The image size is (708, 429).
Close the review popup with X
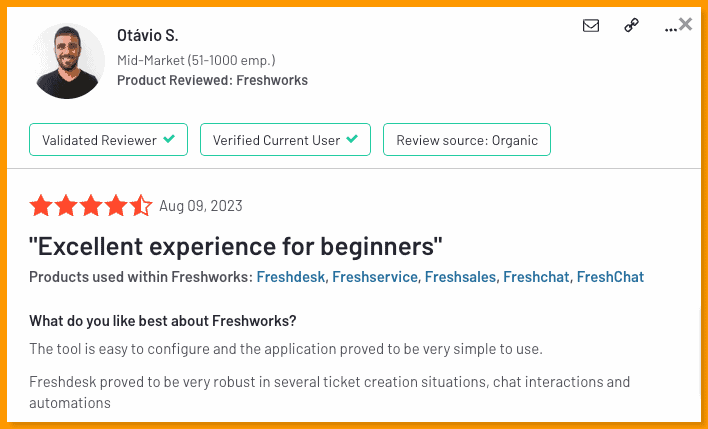tap(685, 24)
